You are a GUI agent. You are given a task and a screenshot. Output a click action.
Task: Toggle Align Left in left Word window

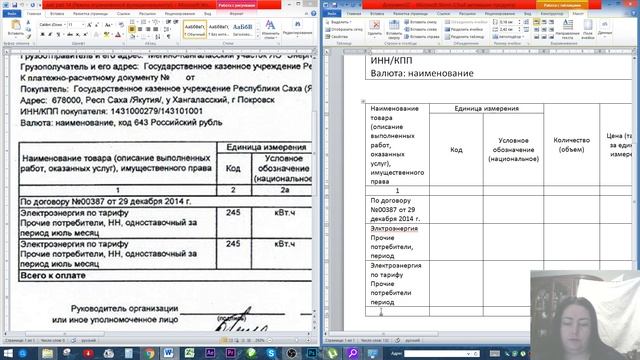[132, 29]
